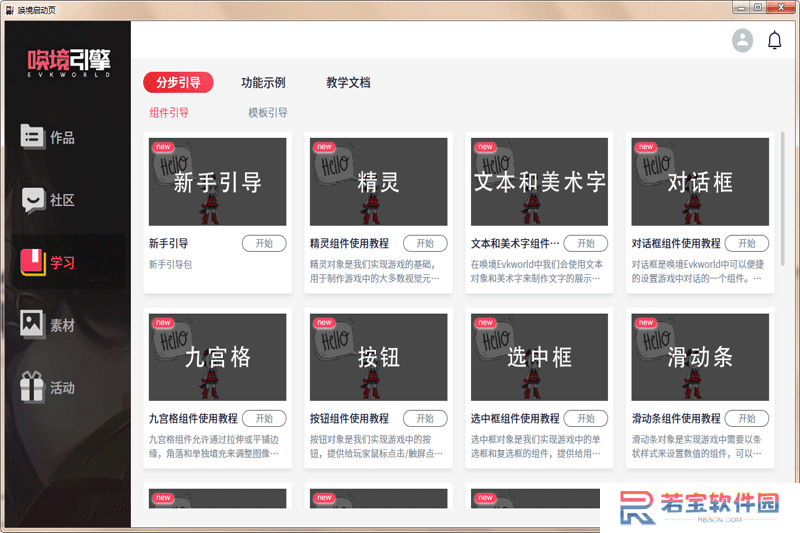Open the notifications bell

pos(774,40)
